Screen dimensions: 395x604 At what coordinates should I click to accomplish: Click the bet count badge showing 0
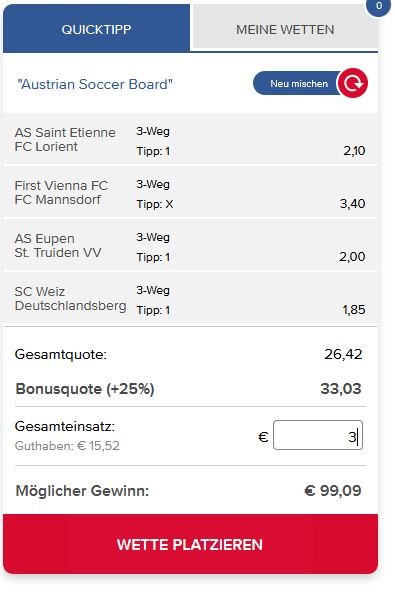point(378,6)
